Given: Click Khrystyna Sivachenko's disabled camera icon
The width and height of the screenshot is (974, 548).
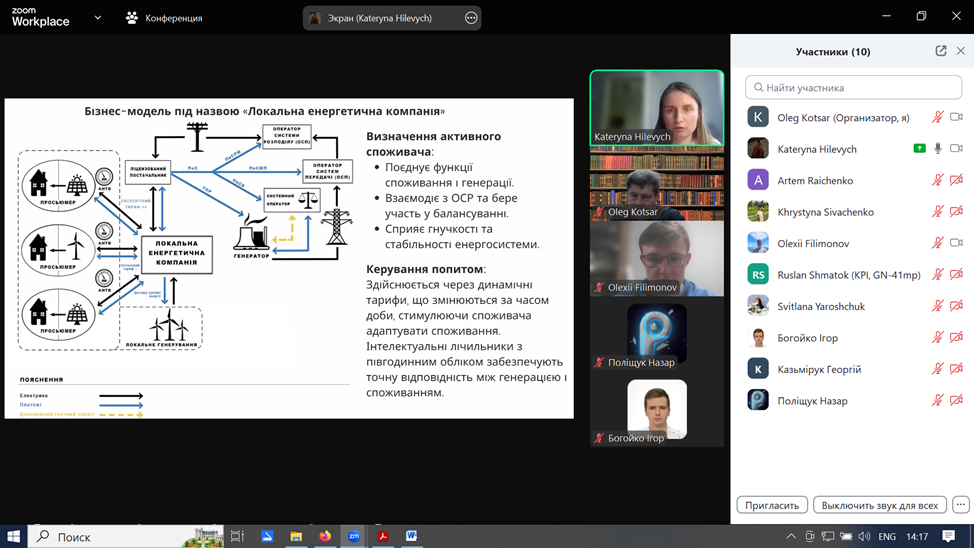Looking at the screenshot, I should (956, 212).
